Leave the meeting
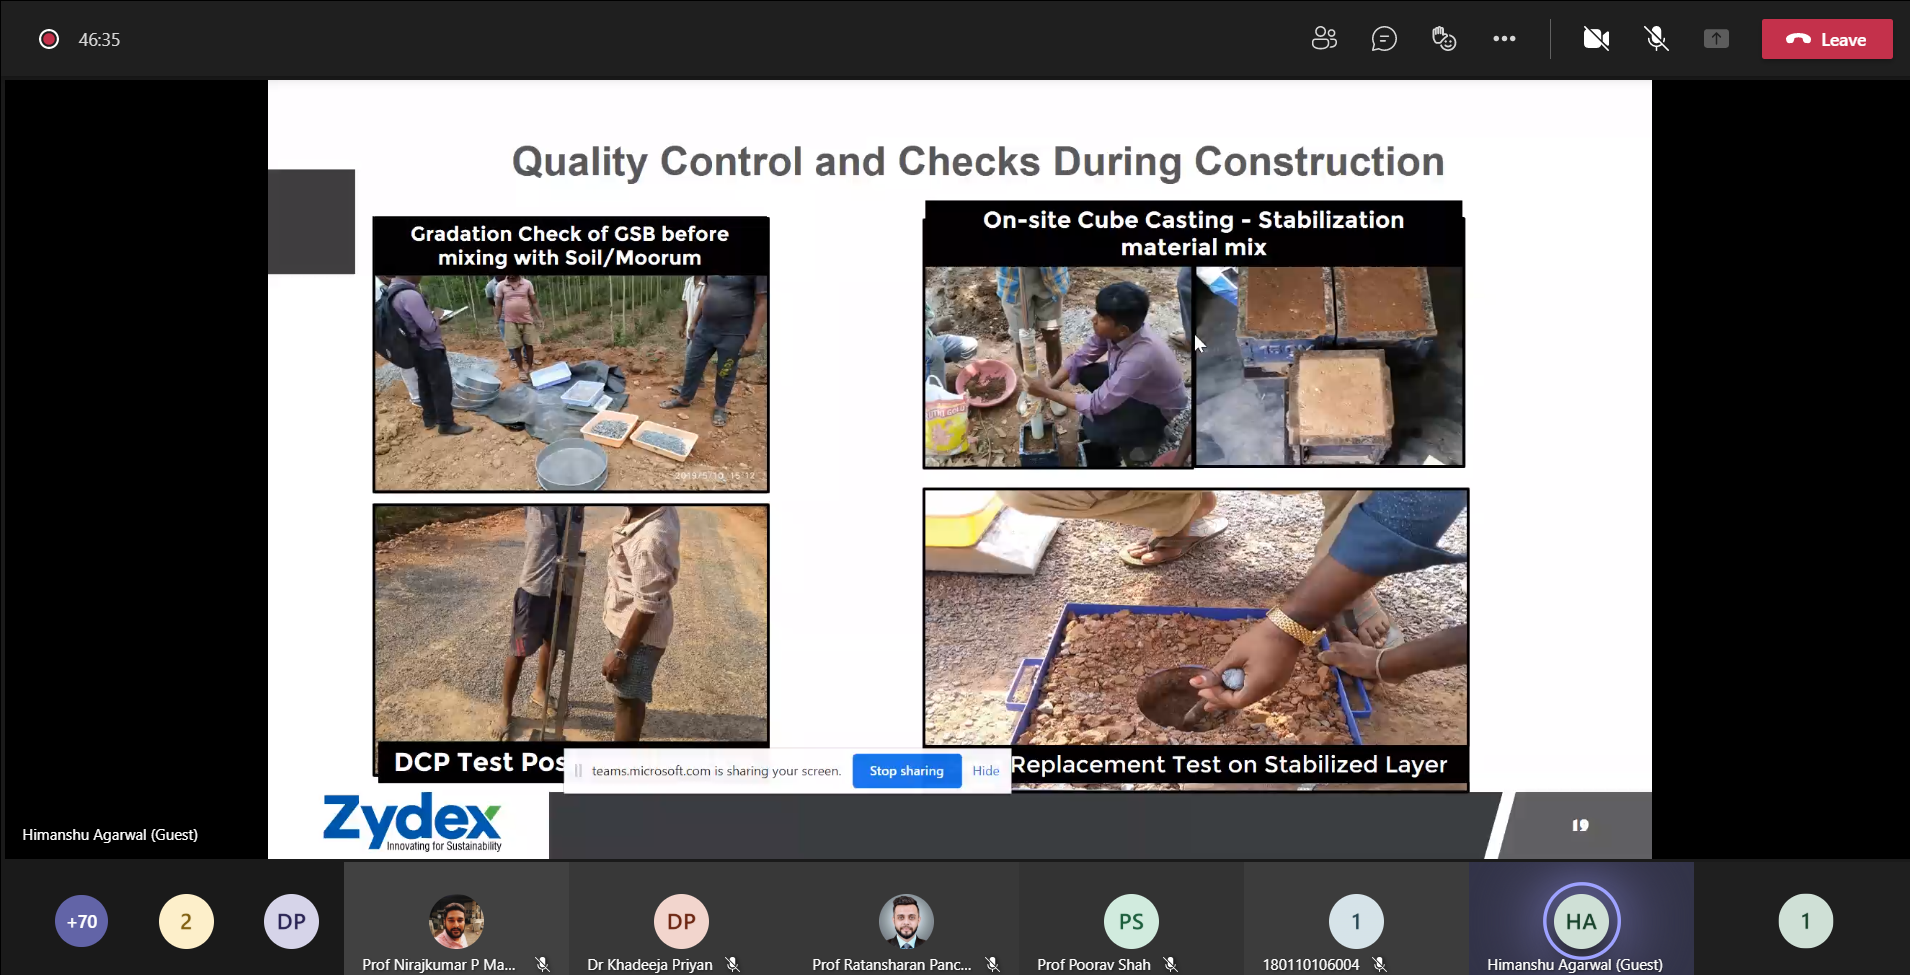The width and height of the screenshot is (1910, 975). (x=1826, y=39)
